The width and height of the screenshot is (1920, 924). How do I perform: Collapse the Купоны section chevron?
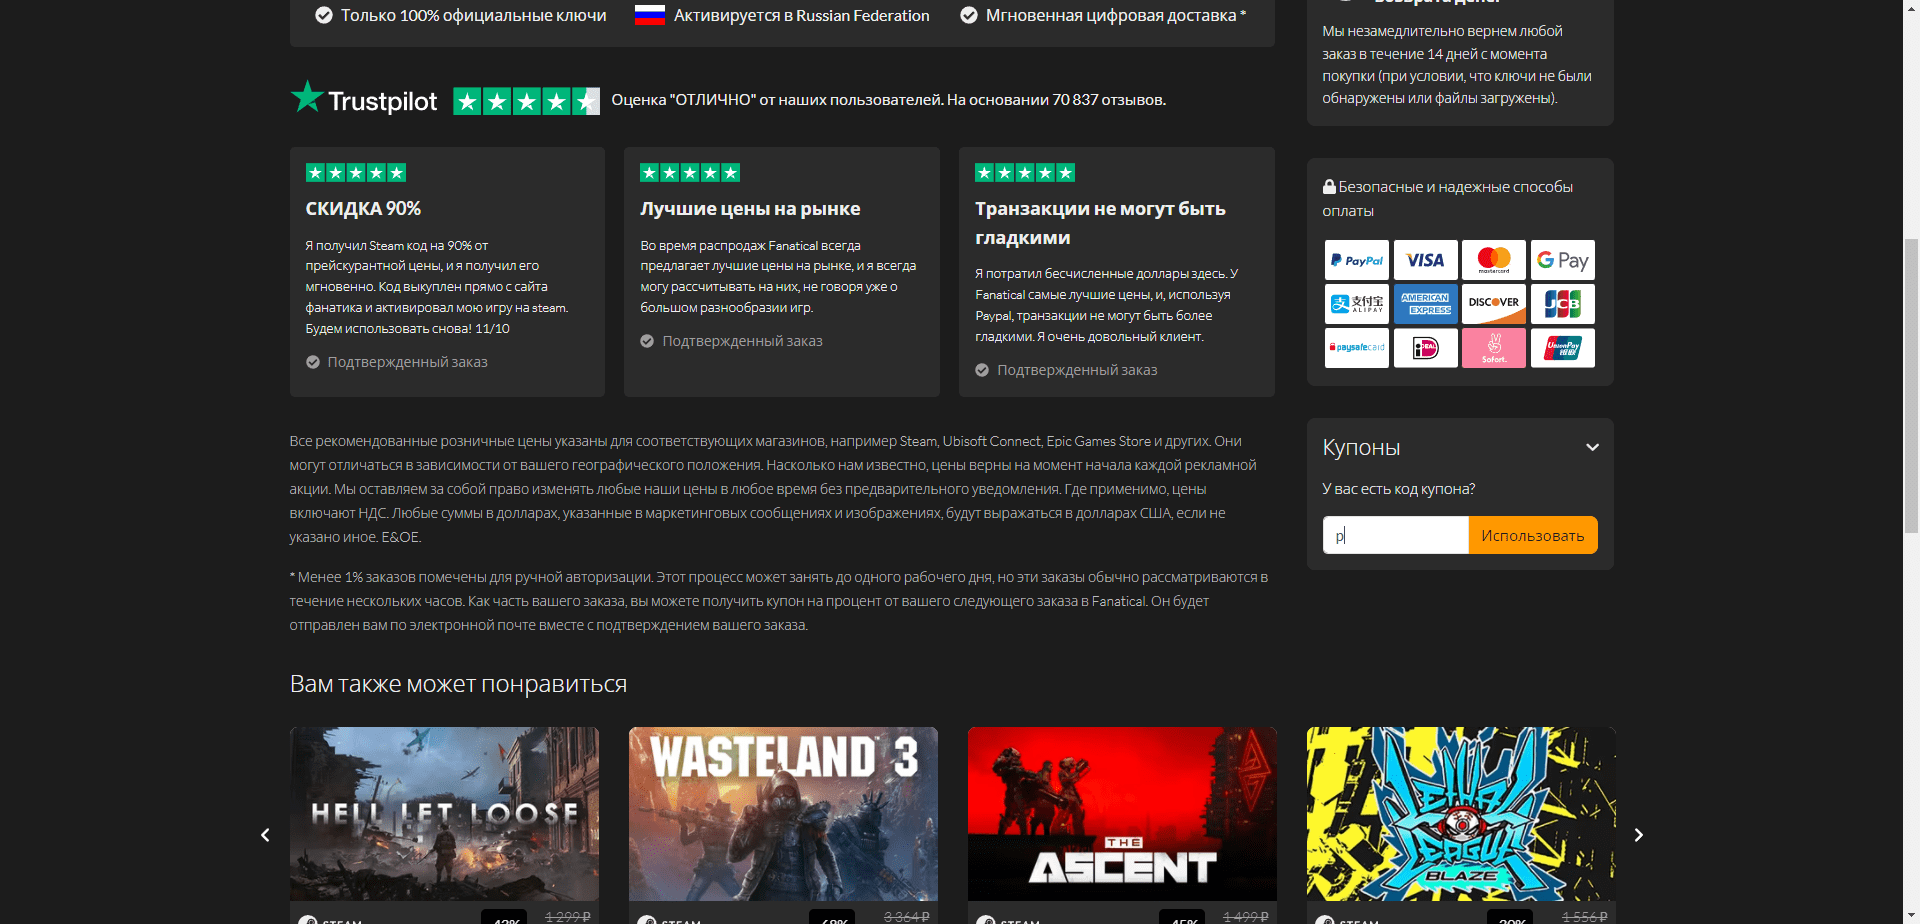pos(1592,447)
